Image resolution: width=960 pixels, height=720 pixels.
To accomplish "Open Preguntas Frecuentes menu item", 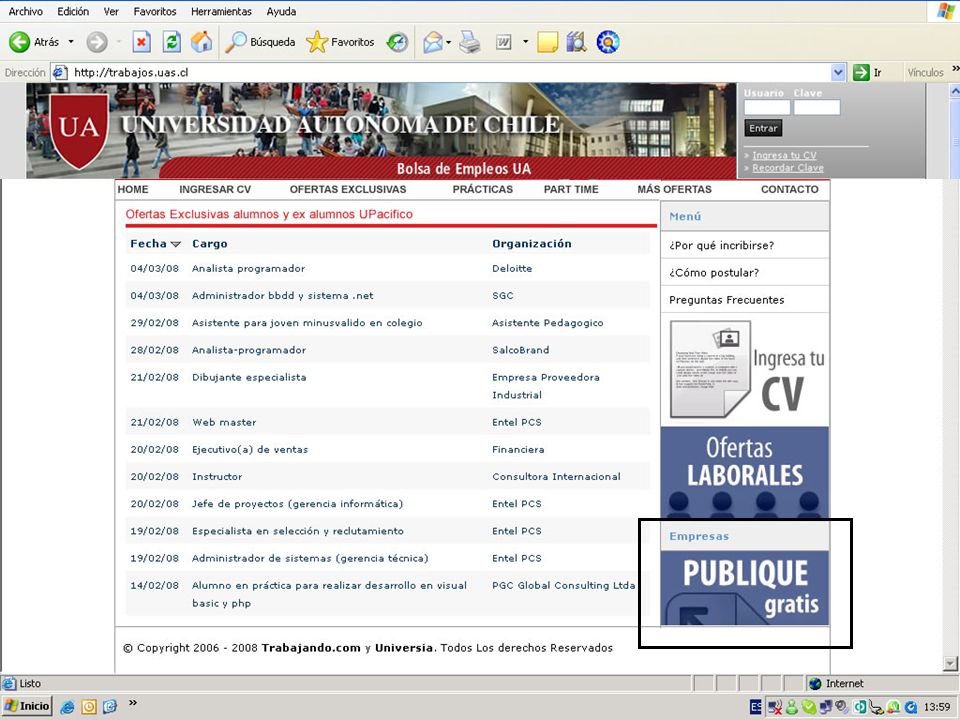I will point(726,300).
